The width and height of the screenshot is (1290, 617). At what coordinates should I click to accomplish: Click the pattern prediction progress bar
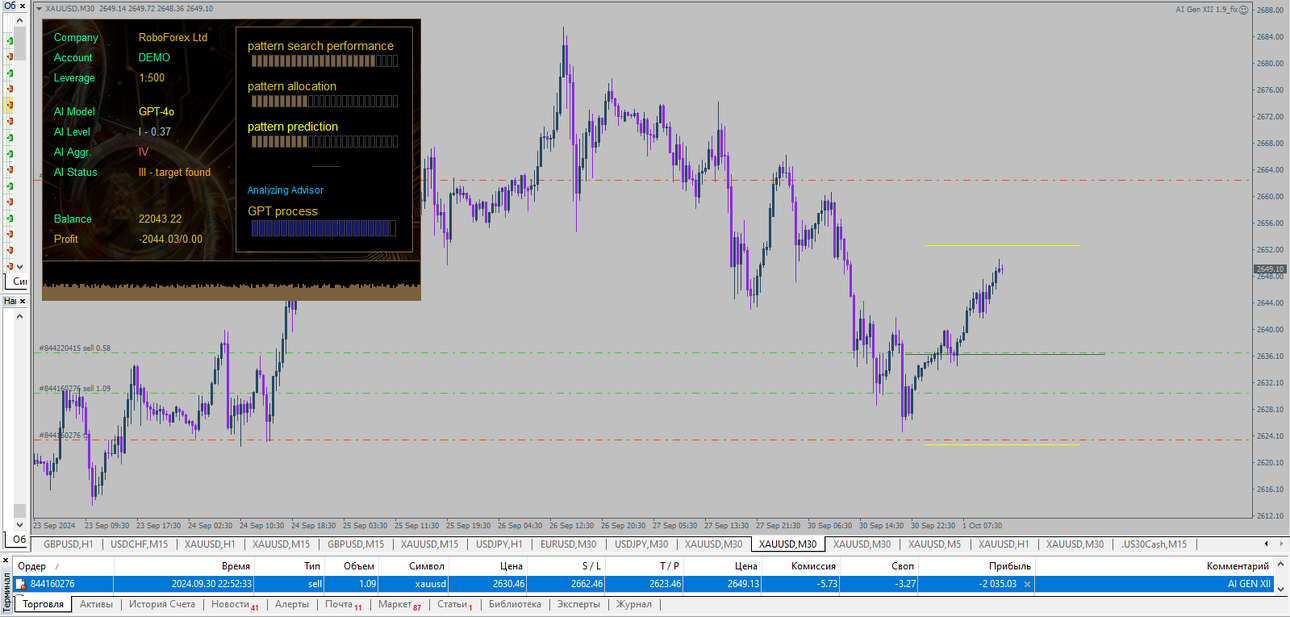[324, 141]
